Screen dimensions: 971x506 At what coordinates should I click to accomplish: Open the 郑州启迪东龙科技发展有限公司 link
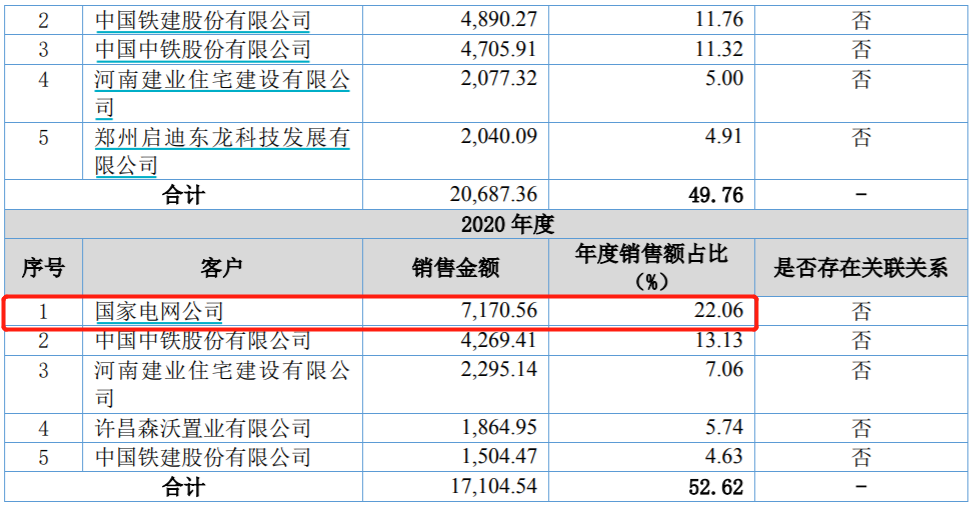(x=221, y=139)
